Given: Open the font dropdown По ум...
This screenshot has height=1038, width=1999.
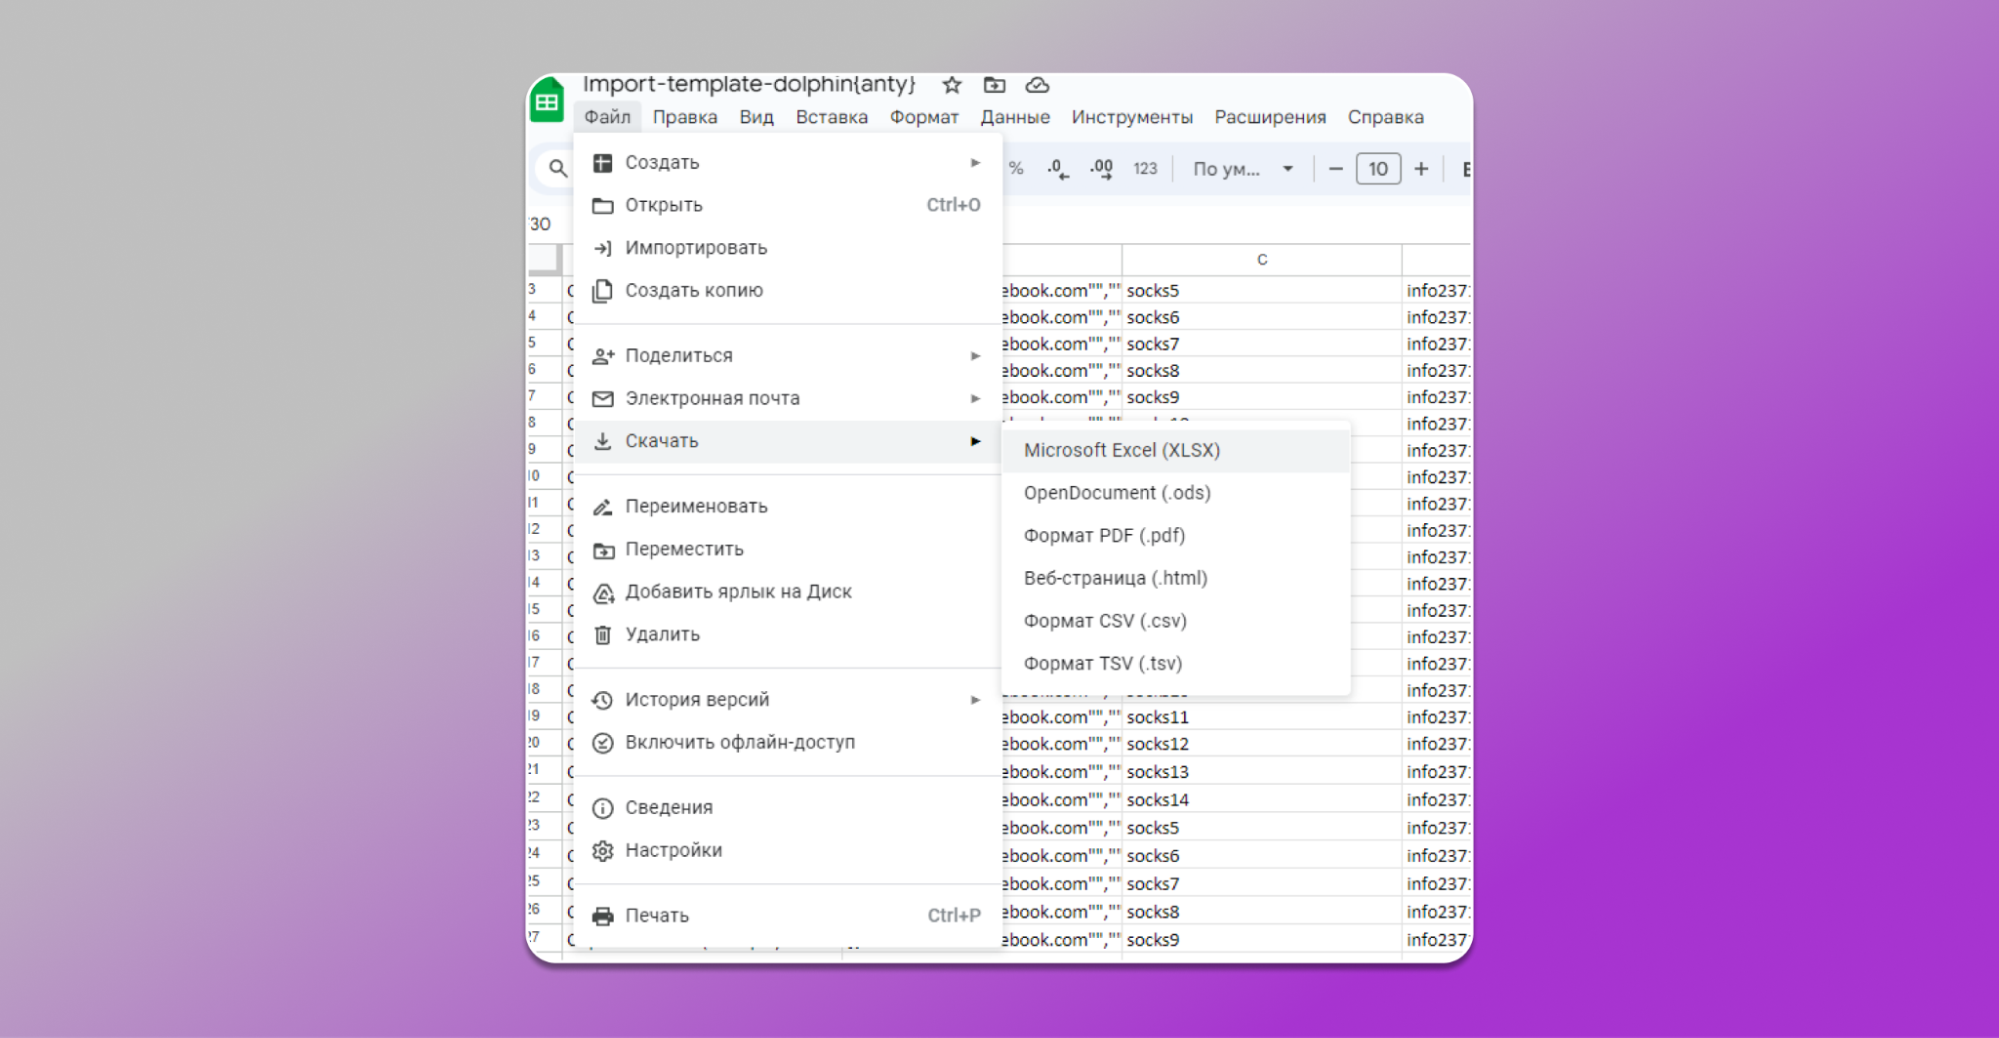Looking at the screenshot, I should coord(1242,169).
